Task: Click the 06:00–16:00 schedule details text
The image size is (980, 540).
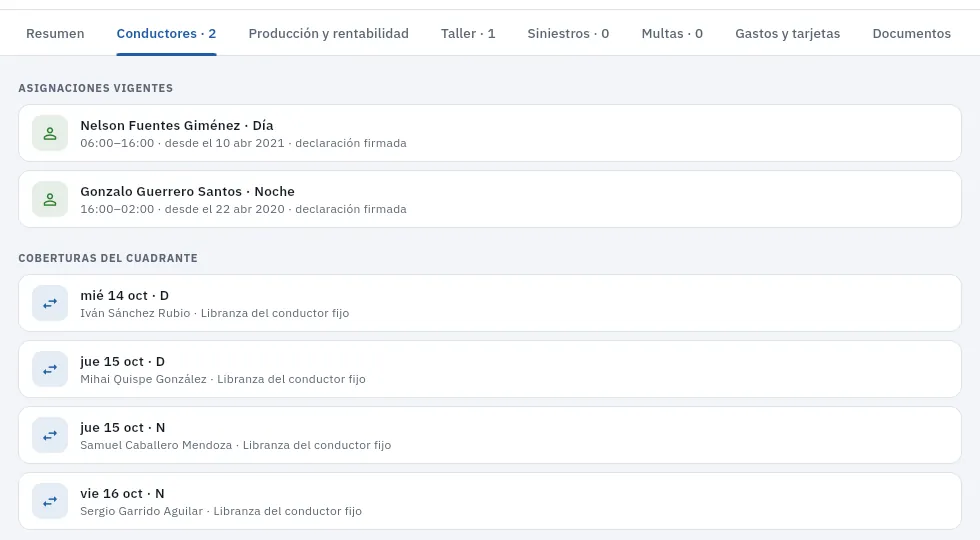Action: (x=243, y=143)
